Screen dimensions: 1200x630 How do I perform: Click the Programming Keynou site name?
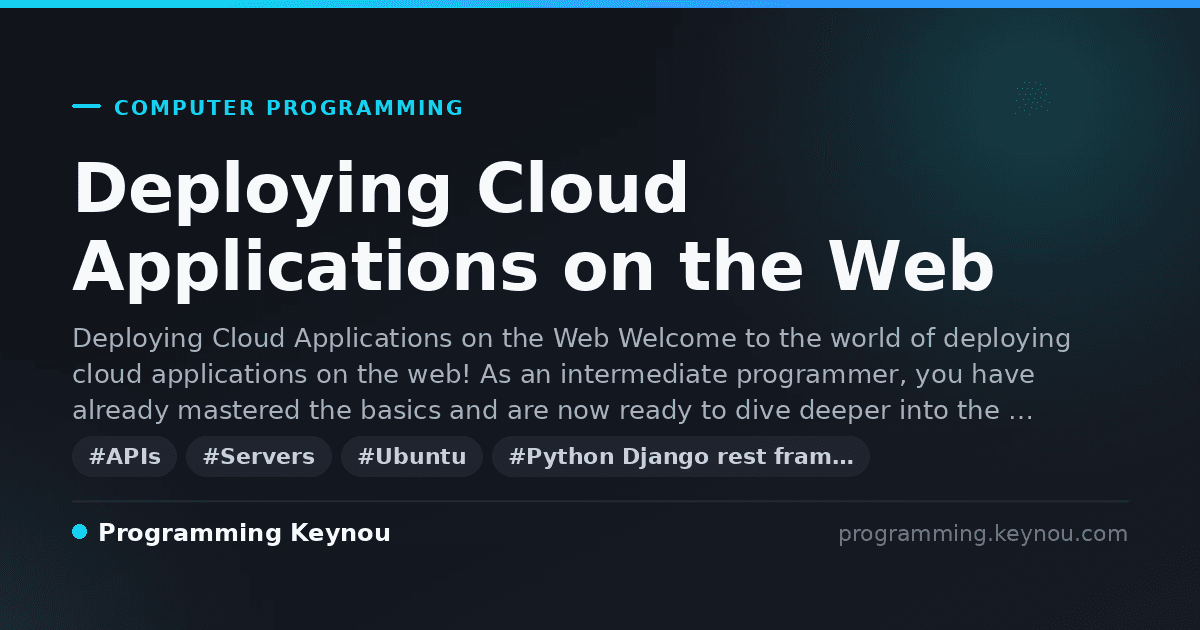pyautogui.click(x=244, y=533)
